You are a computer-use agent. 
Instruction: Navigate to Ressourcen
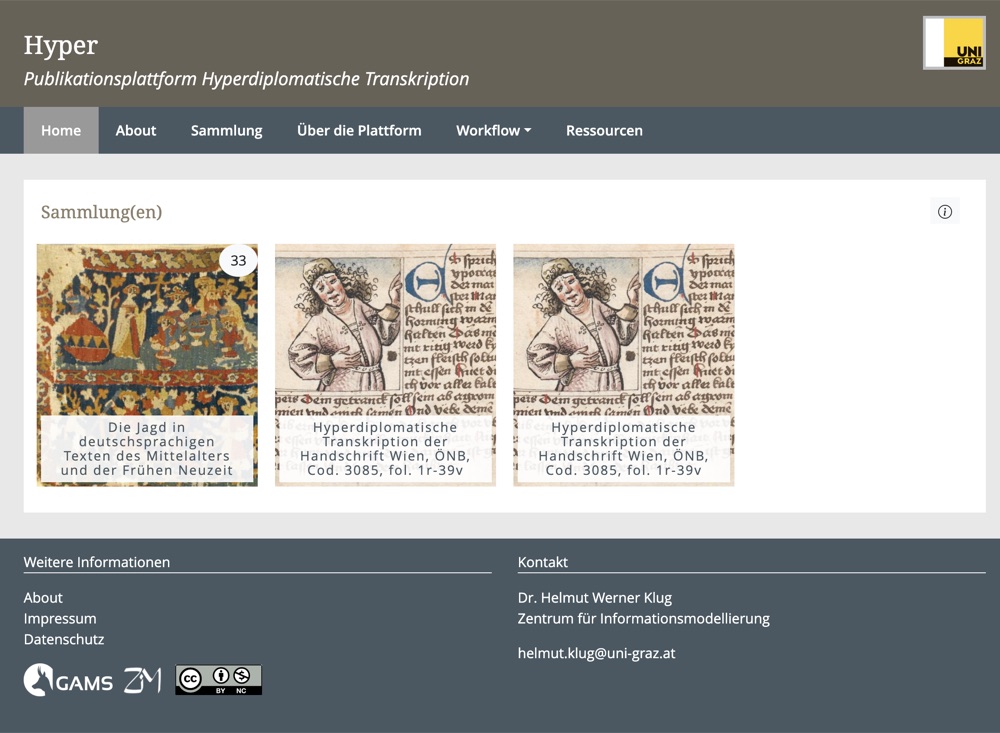tap(604, 130)
